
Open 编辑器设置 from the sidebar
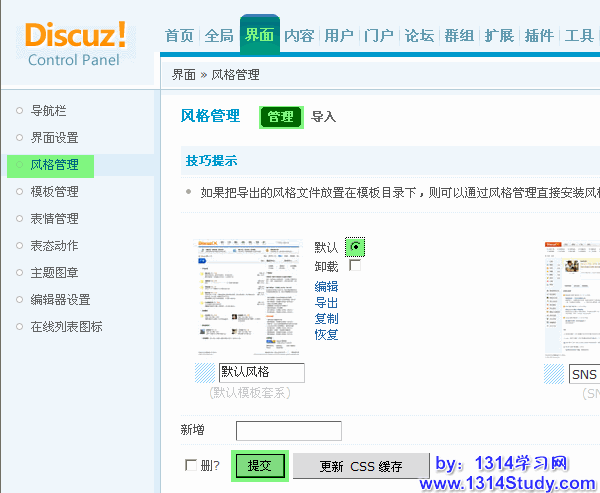(x=60, y=300)
